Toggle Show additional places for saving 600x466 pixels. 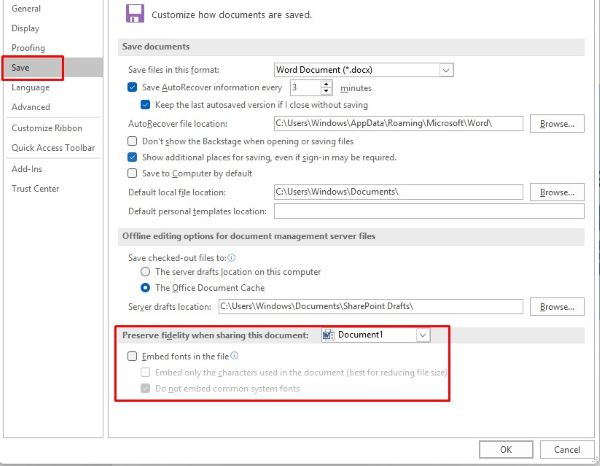coord(132,157)
